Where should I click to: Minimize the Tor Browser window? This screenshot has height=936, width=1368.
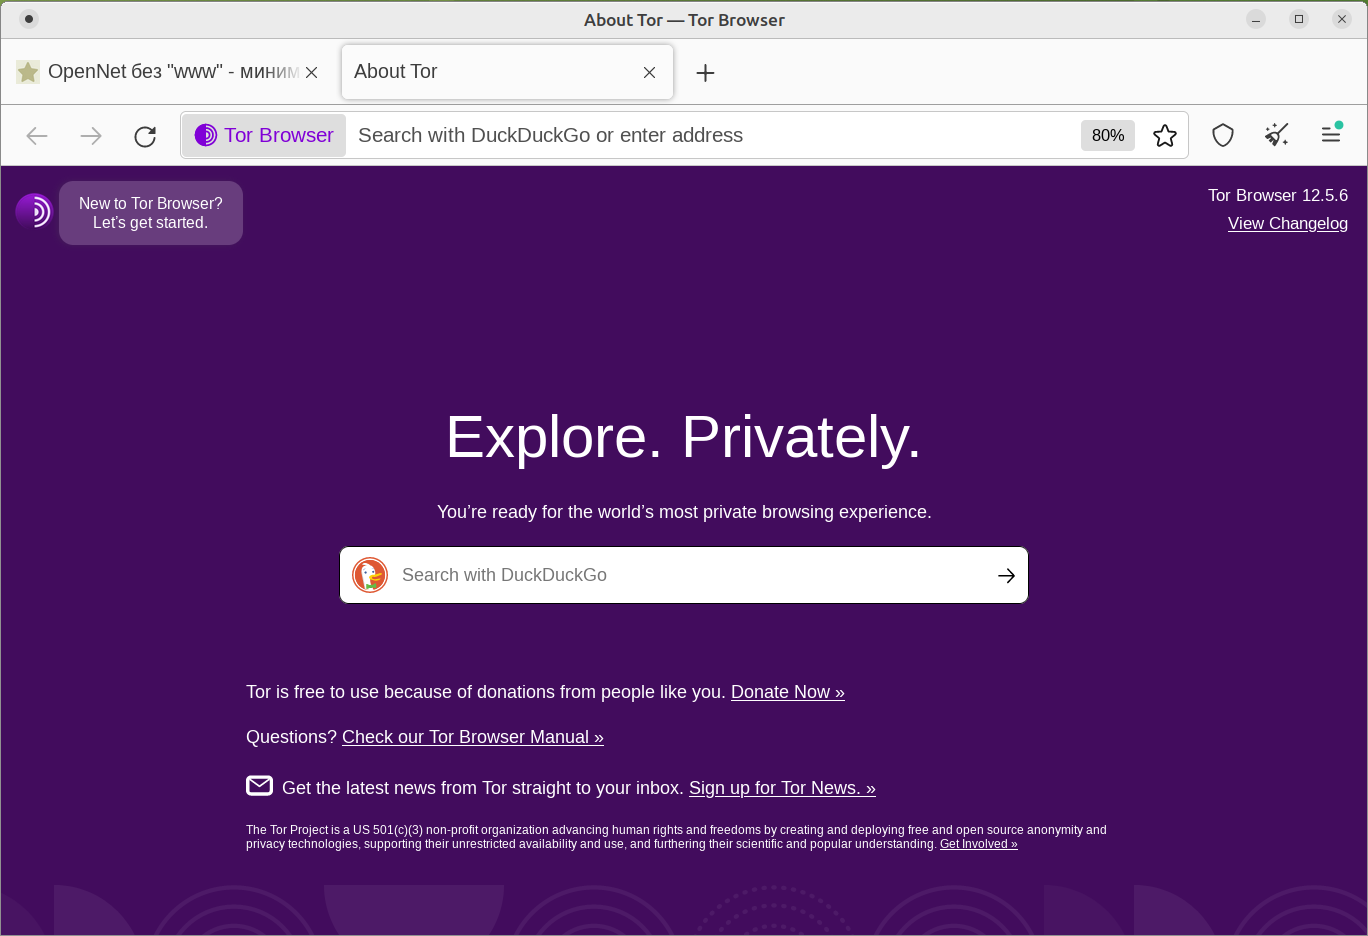1256,19
